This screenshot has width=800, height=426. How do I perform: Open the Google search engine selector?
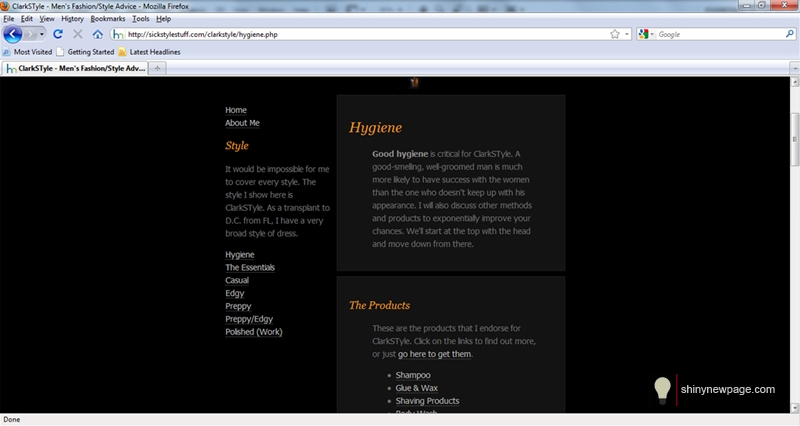(x=646, y=34)
